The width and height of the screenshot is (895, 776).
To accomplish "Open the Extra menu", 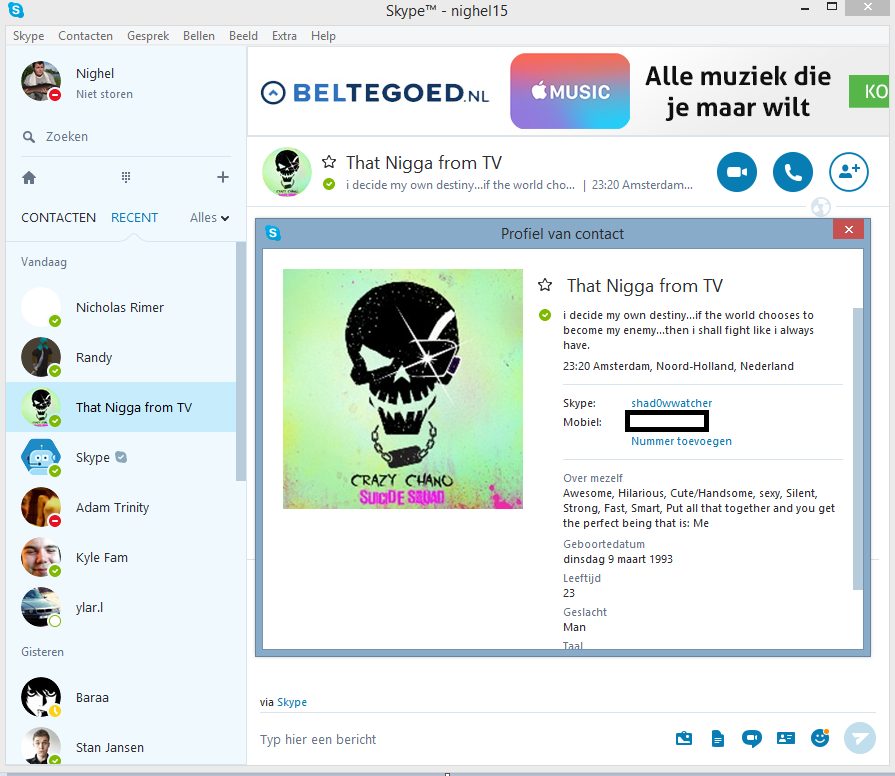I will [x=284, y=36].
